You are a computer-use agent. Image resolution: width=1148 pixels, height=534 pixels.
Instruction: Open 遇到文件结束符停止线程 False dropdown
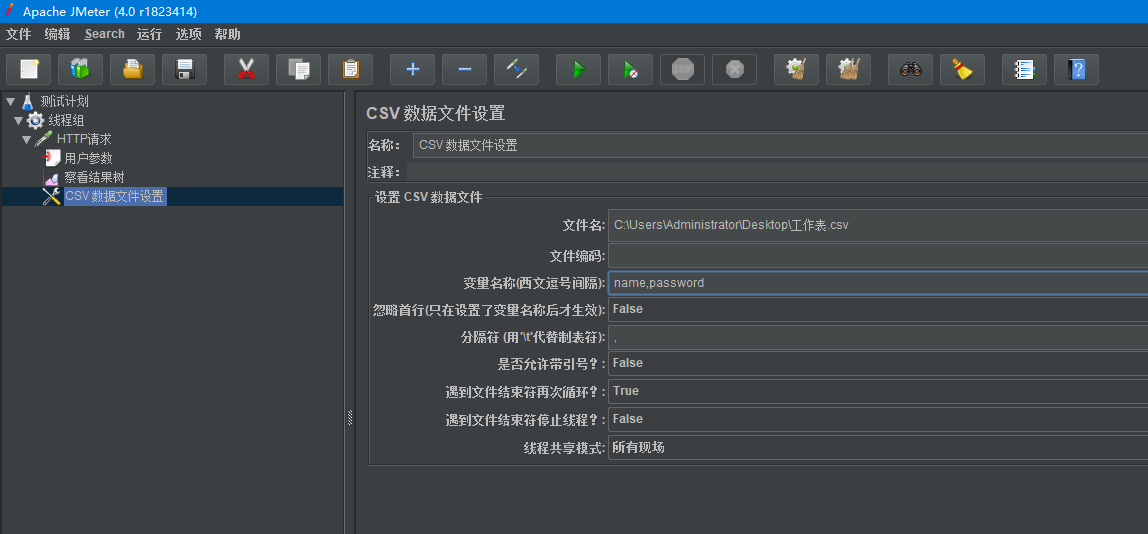pyautogui.click(x=878, y=419)
